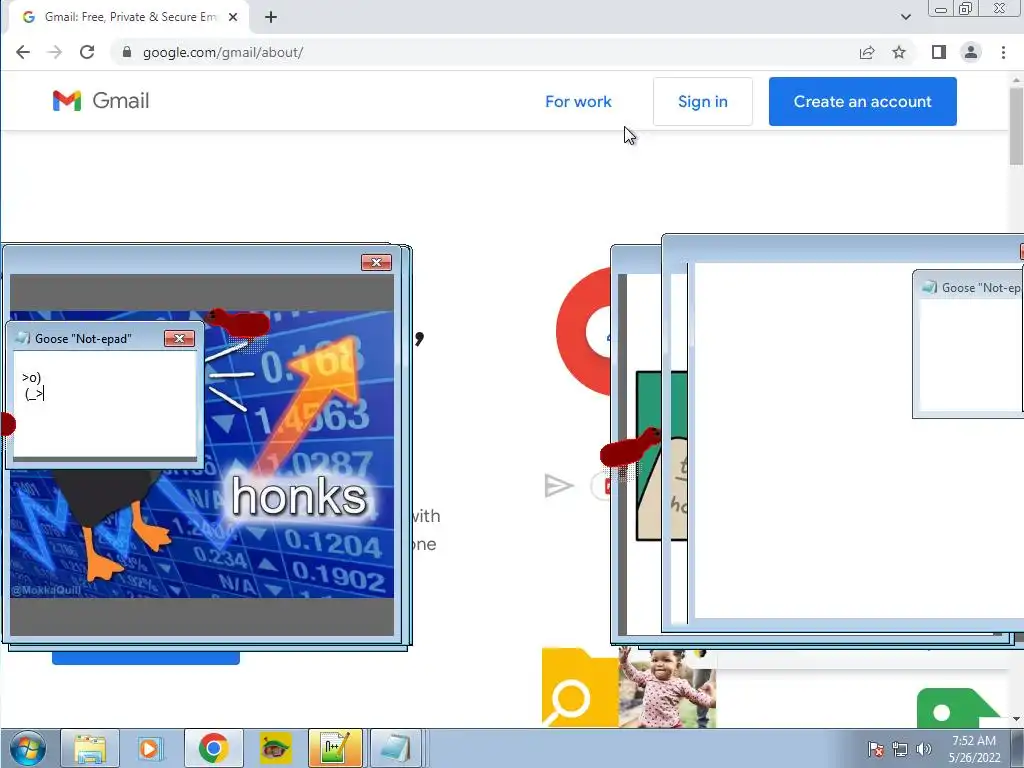The image size is (1024, 768).
Task: Open the Notepad++ taskbar icon
Action: click(335, 748)
